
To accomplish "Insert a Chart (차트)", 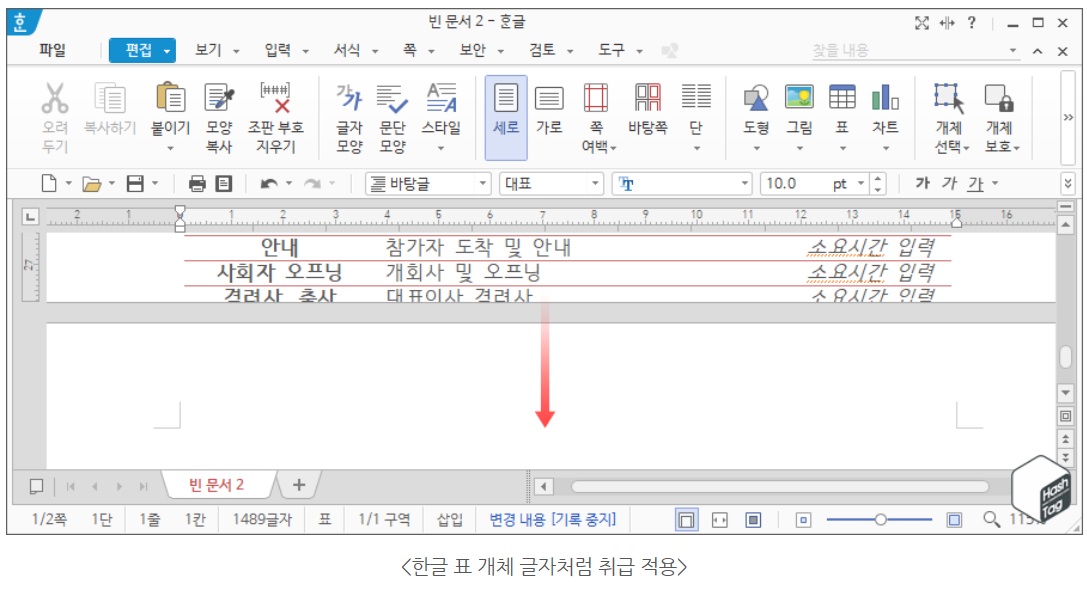I will click(885, 98).
